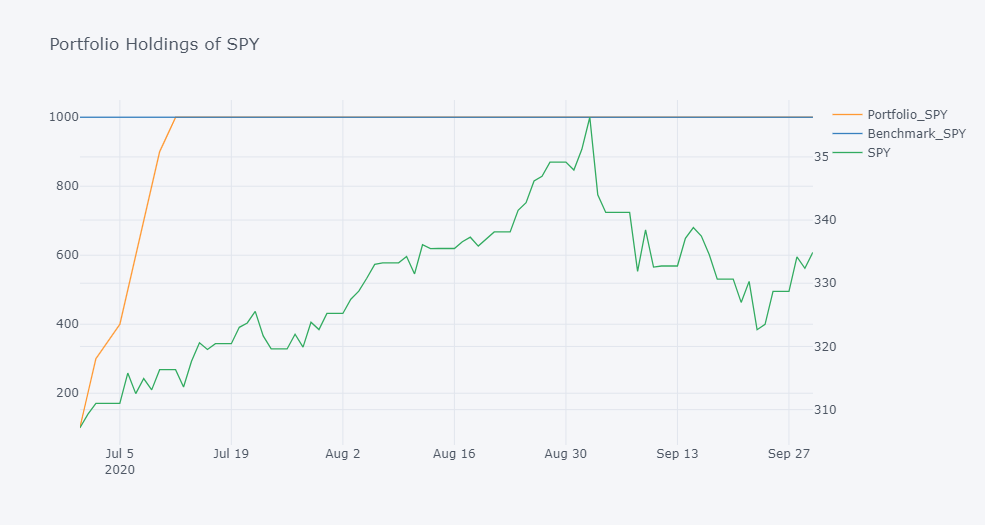Click the 1000 tick on left axis
This screenshot has height=525, width=985.
pyautogui.click(x=62, y=117)
